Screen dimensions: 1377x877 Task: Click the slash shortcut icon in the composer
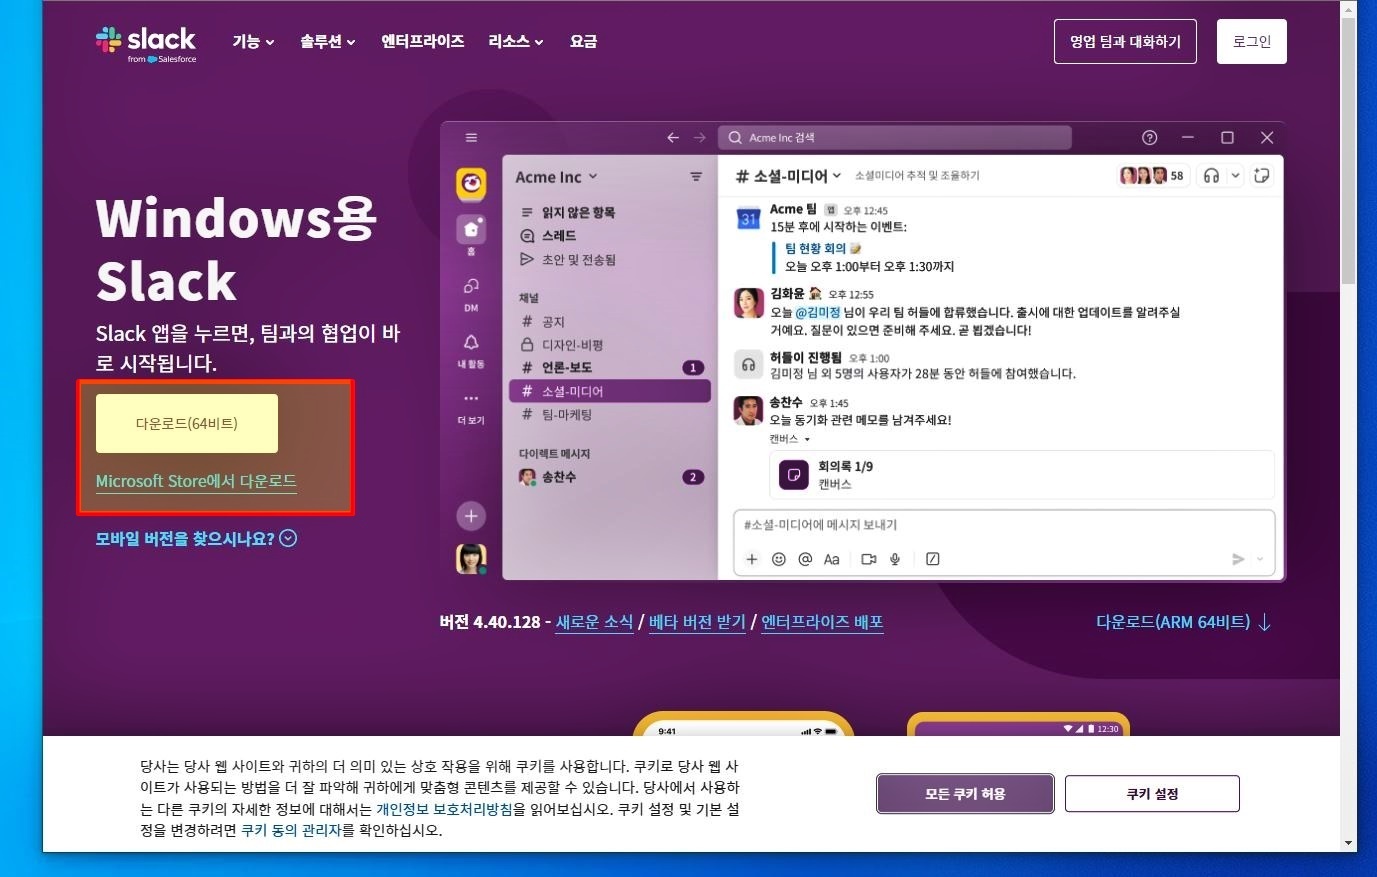coord(932,559)
